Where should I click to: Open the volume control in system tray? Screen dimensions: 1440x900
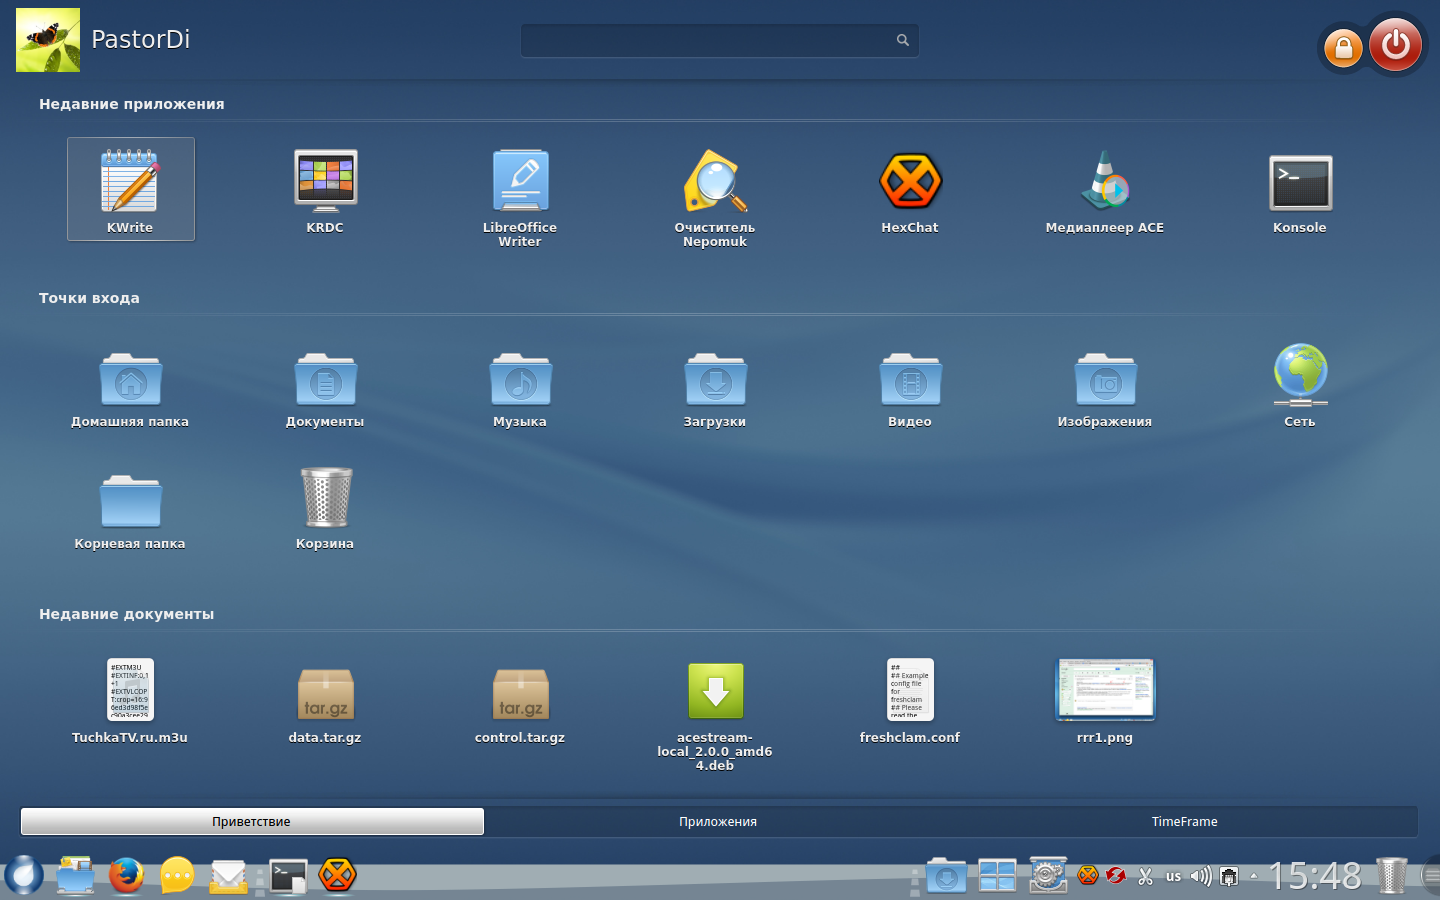pos(1201,876)
